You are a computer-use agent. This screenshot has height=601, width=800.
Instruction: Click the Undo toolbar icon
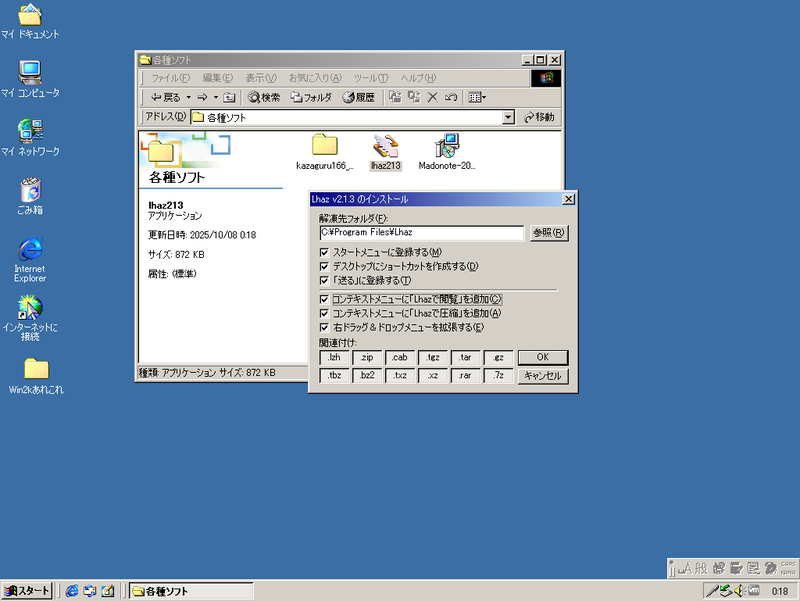451,97
